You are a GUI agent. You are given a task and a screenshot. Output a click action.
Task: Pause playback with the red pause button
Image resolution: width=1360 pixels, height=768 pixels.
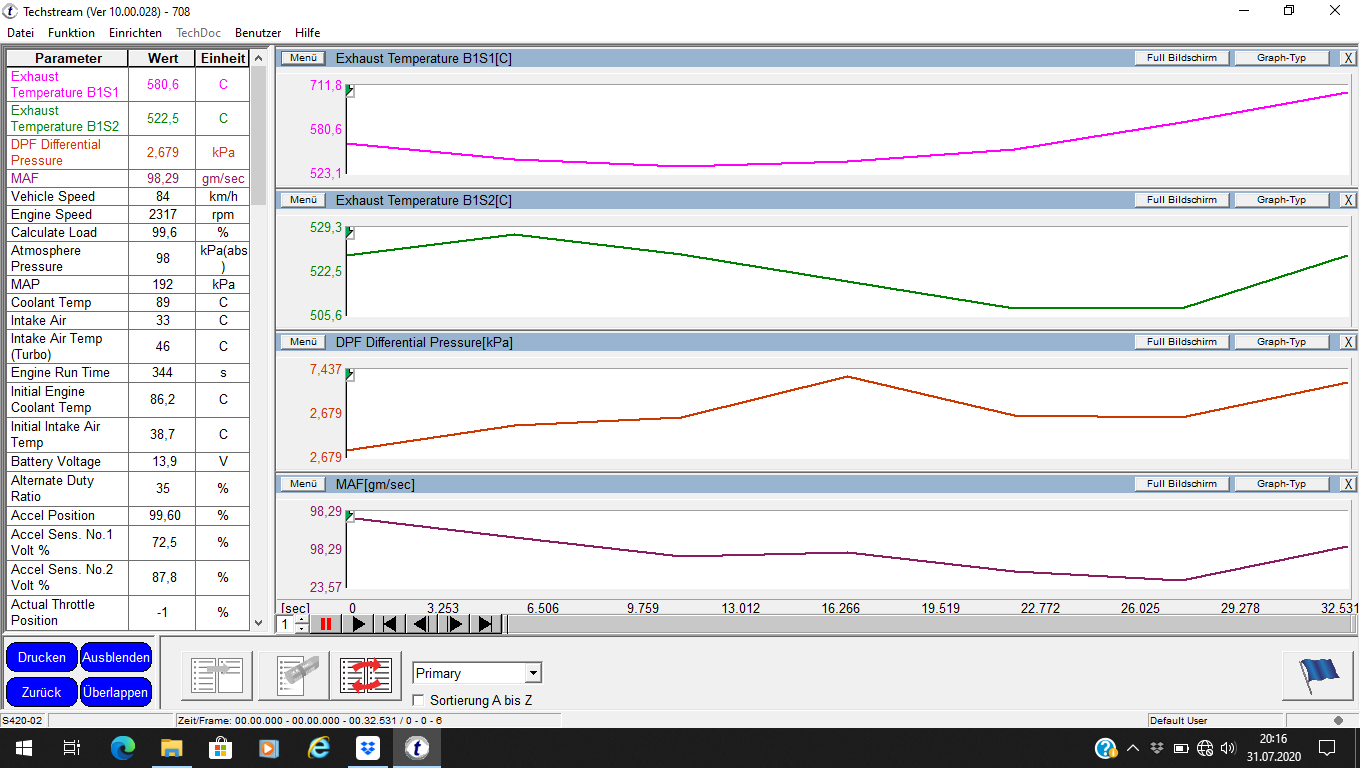pyautogui.click(x=326, y=624)
